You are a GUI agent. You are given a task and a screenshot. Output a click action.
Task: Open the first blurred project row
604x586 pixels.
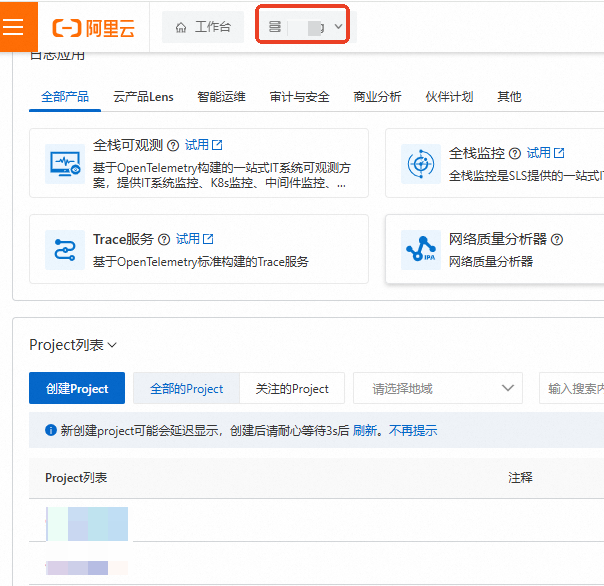tap(87, 524)
